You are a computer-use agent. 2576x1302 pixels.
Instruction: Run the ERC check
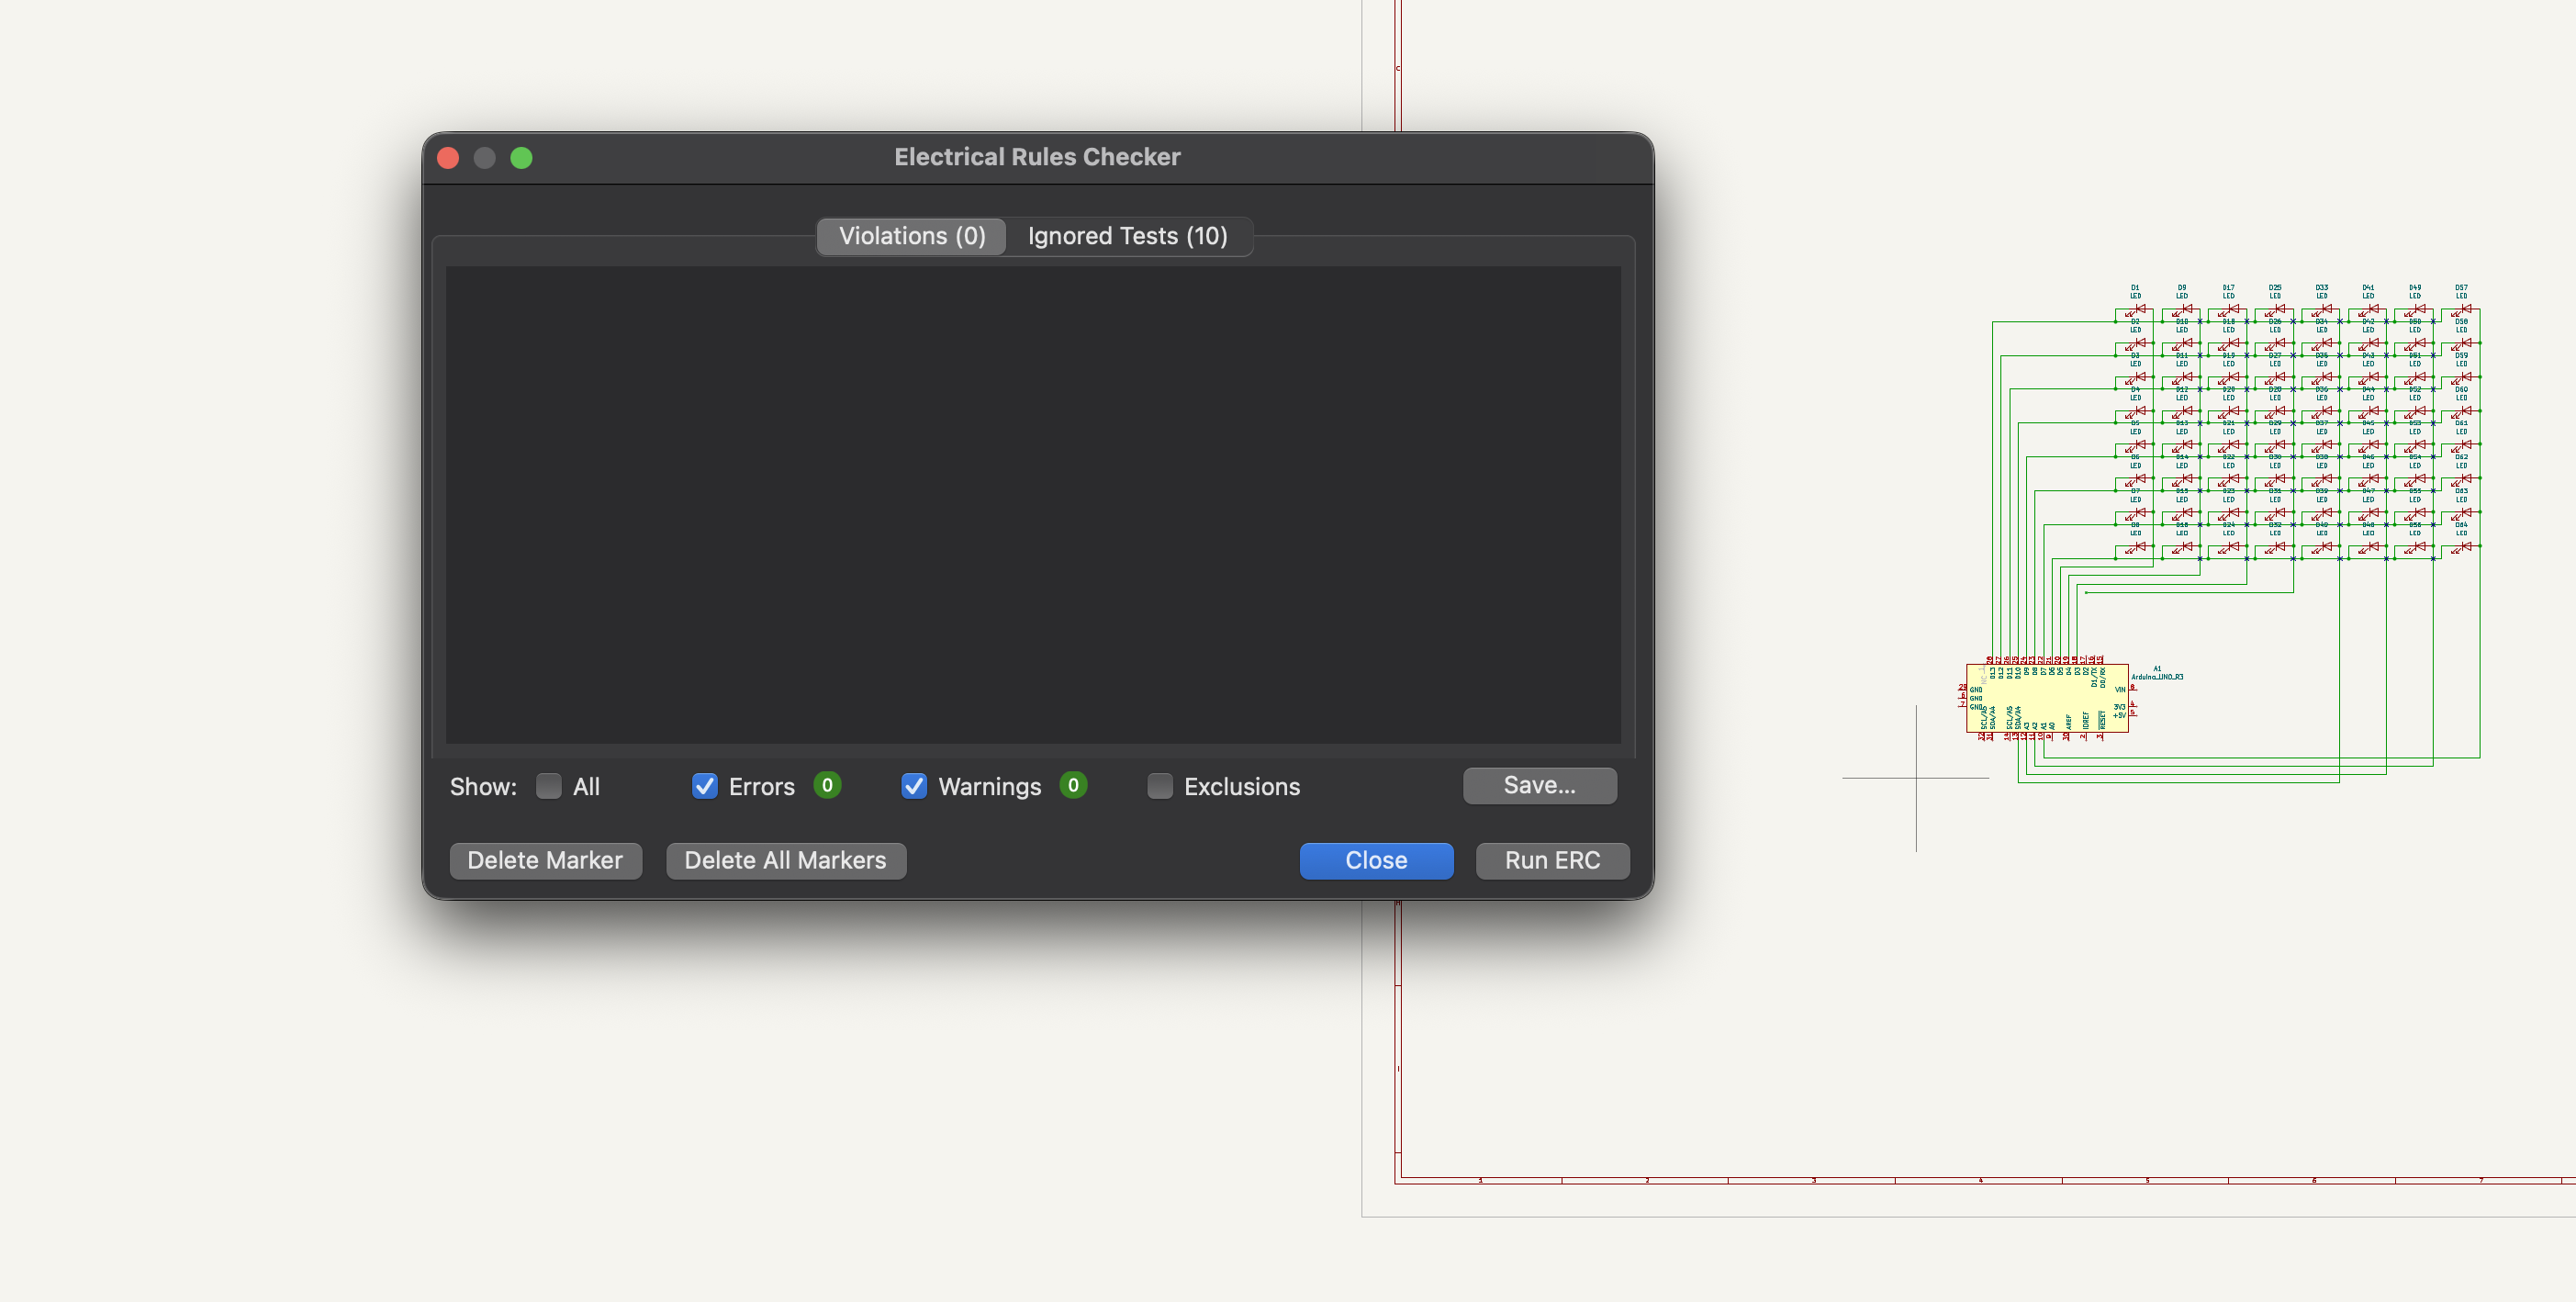tap(1552, 860)
